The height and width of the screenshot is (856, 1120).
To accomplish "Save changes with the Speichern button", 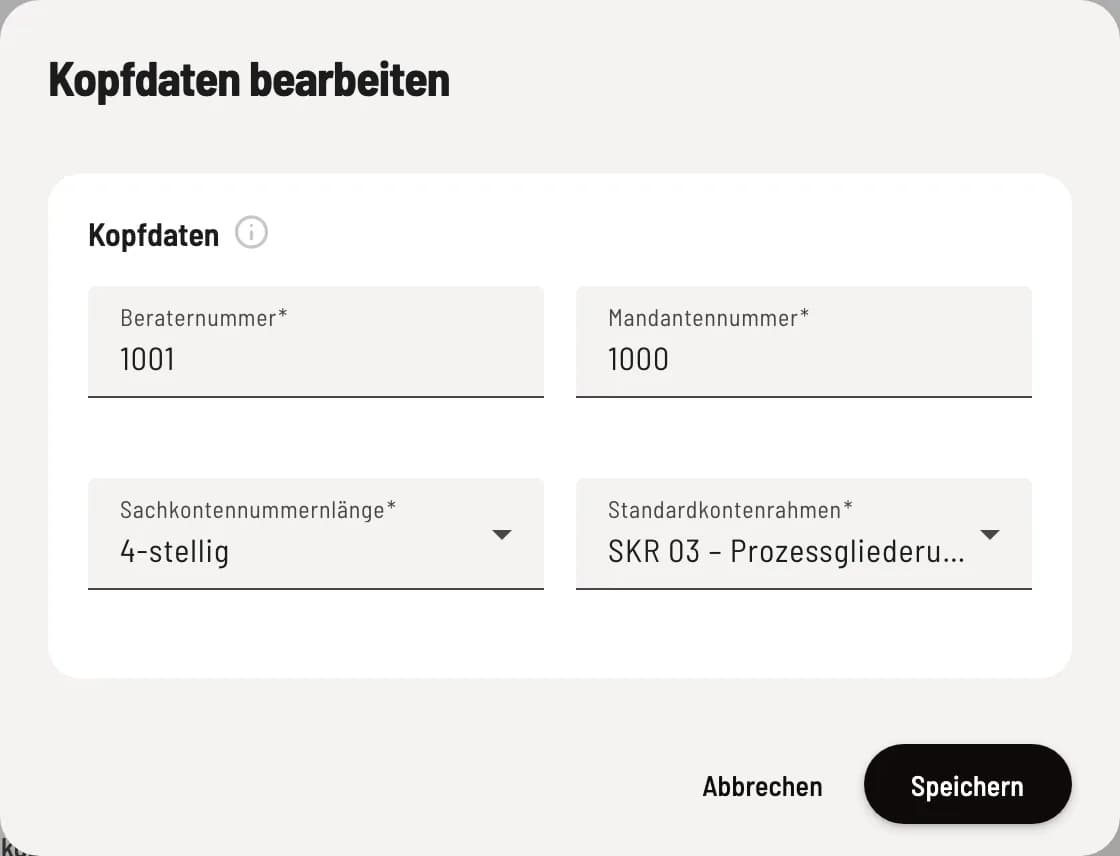I will point(967,784).
